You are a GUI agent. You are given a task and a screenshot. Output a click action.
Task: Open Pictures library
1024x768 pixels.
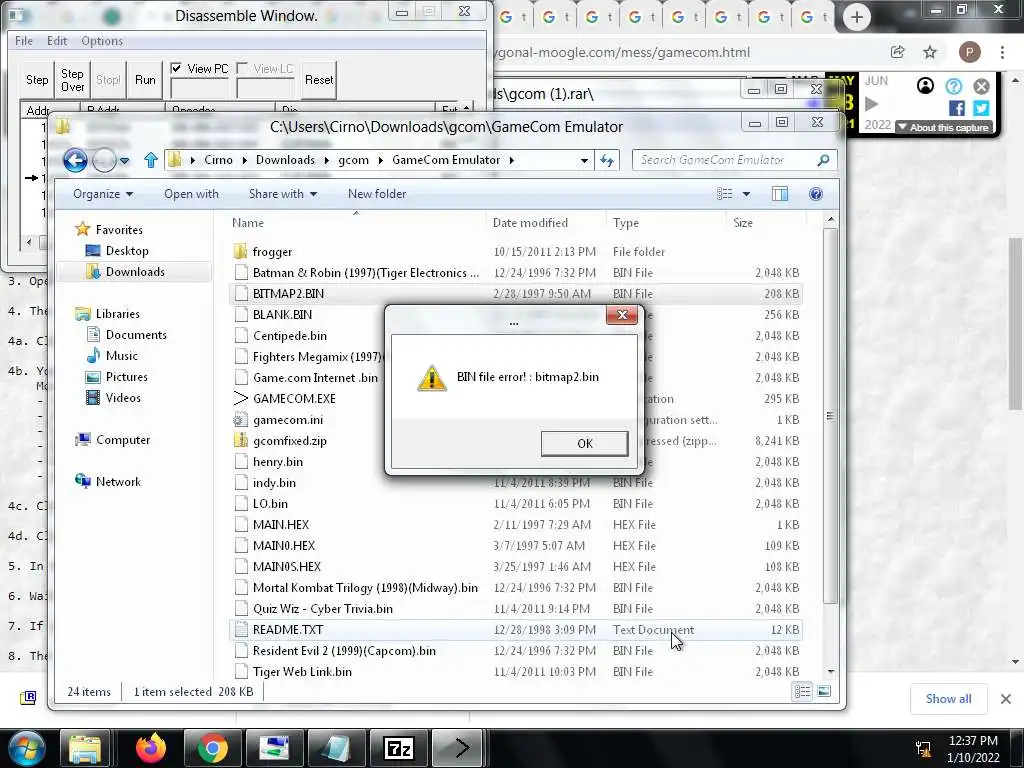126,377
